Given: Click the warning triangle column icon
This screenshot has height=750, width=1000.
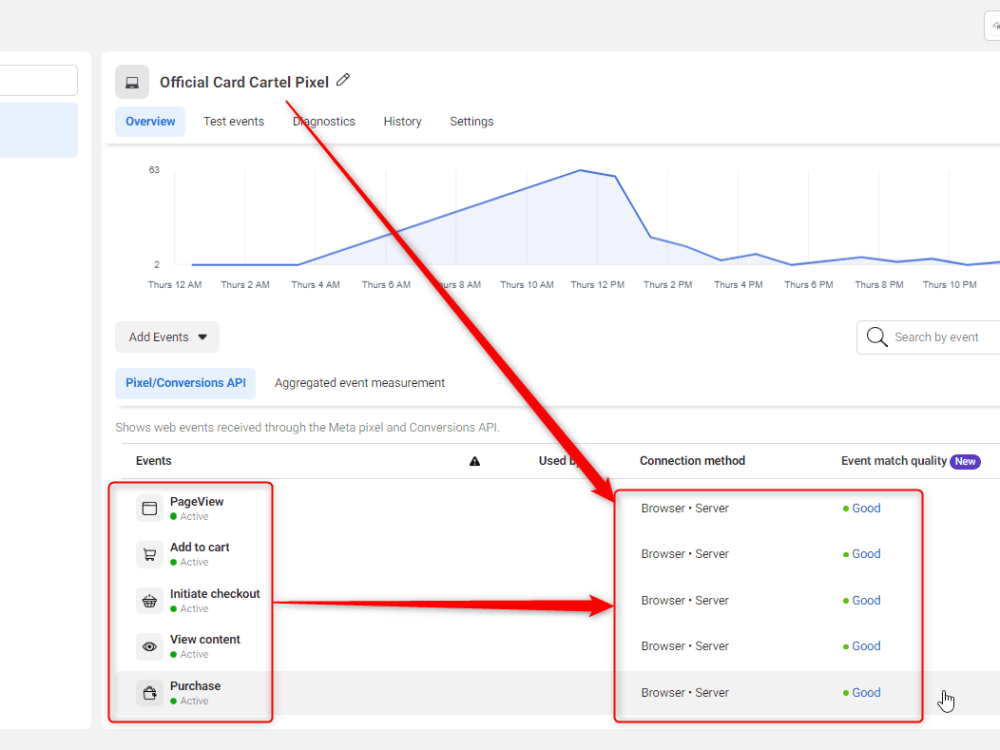Looking at the screenshot, I should point(474,461).
